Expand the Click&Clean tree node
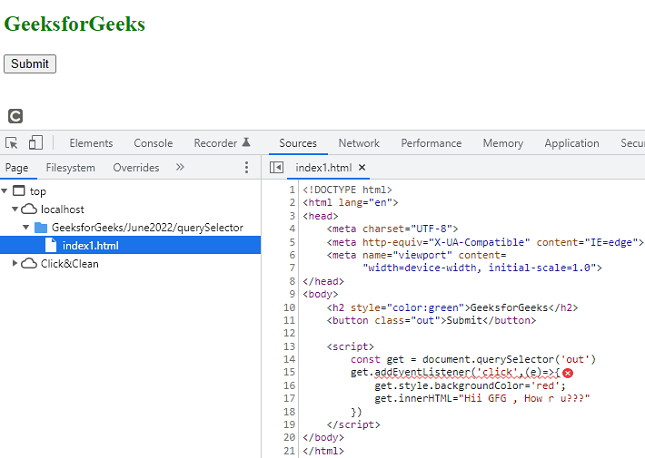Viewport: 645px width, 458px height. [15, 263]
